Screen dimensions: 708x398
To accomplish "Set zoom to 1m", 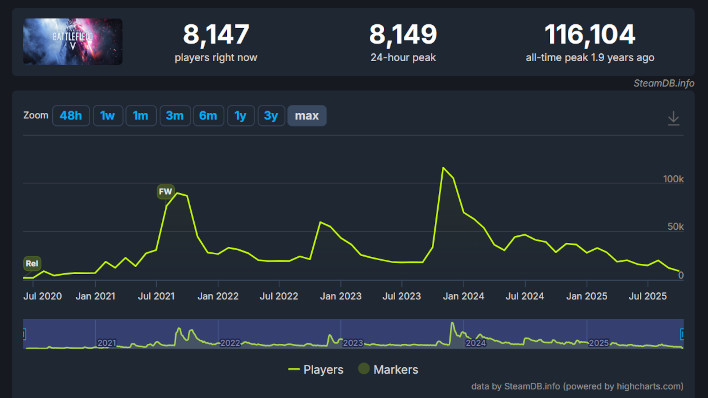I will (x=140, y=116).
